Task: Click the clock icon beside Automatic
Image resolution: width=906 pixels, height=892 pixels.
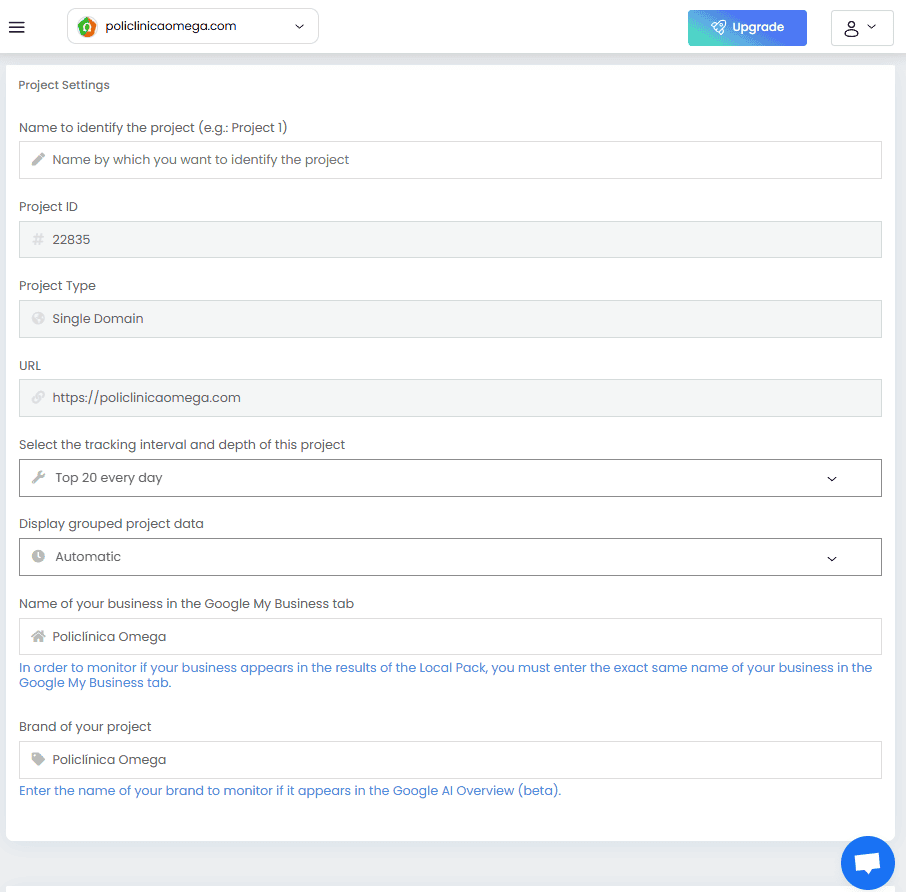Action: 39,557
